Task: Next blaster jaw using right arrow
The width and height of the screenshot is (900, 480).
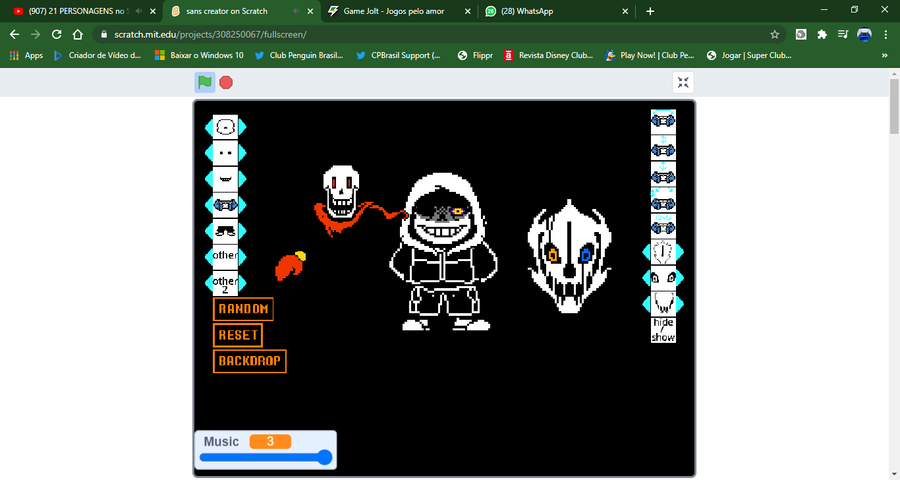Action: click(680, 304)
